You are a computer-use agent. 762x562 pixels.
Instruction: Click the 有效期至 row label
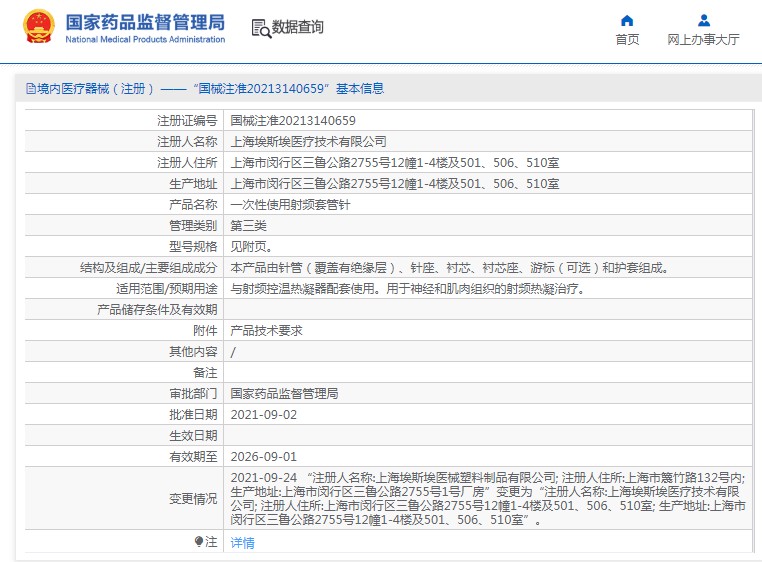193,457
